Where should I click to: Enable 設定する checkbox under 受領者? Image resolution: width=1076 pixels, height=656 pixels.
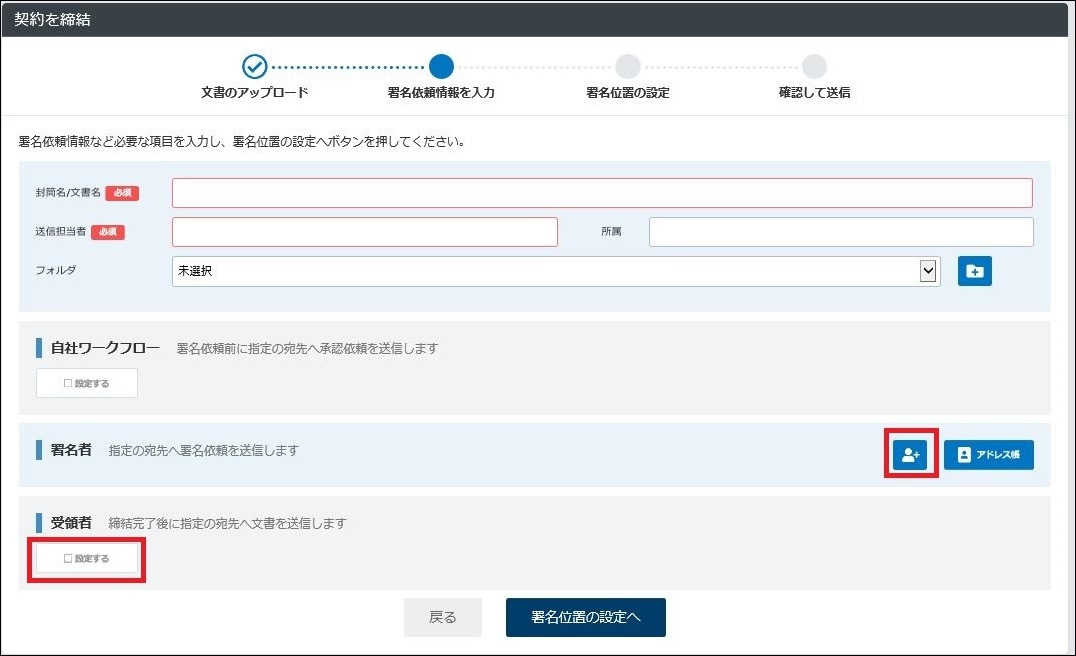pyautogui.click(x=86, y=559)
